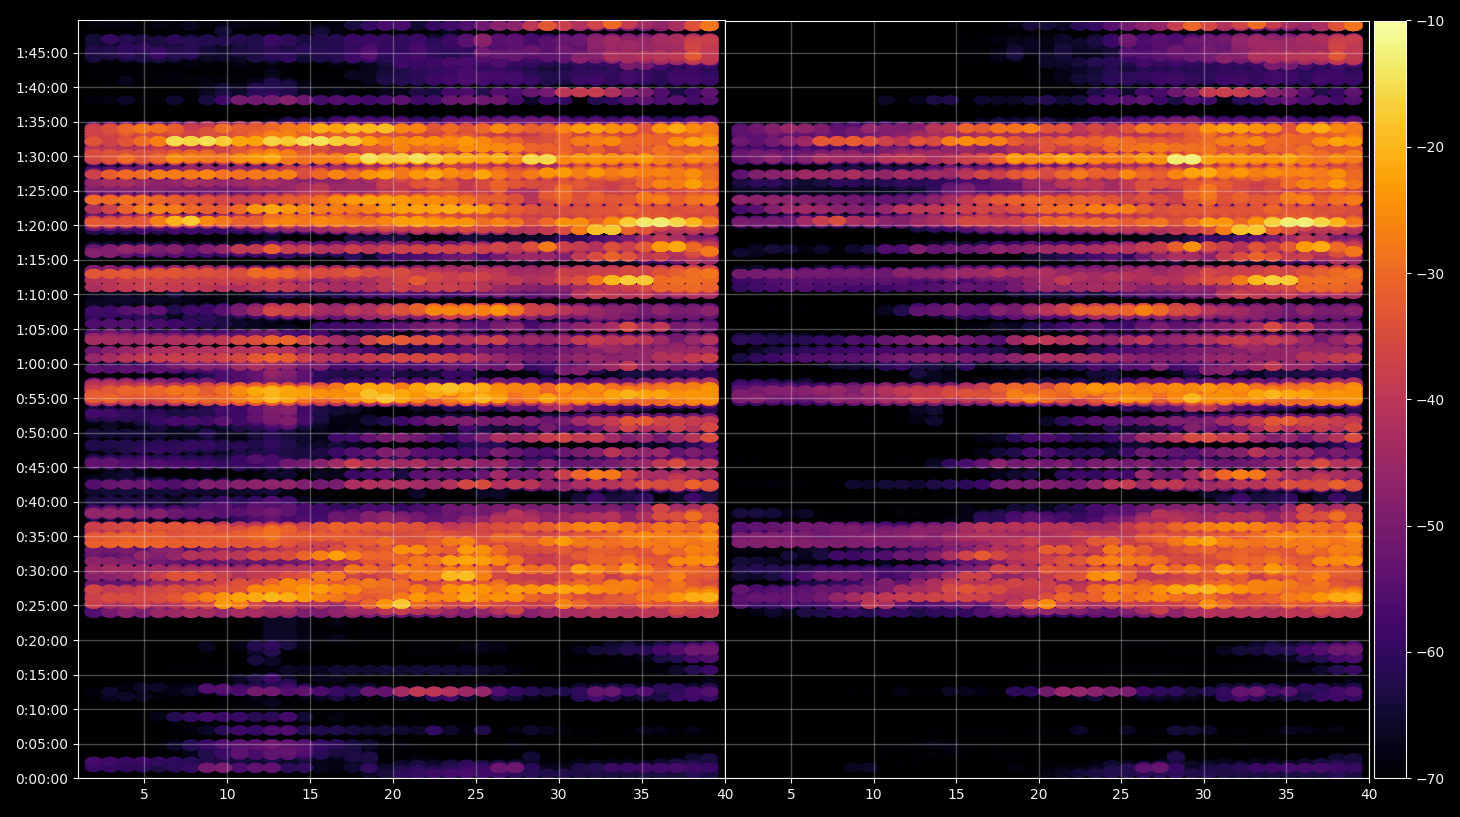This screenshot has width=1460, height=817.
Task: Click the colorbar tick −70
Action: [1431, 778]
